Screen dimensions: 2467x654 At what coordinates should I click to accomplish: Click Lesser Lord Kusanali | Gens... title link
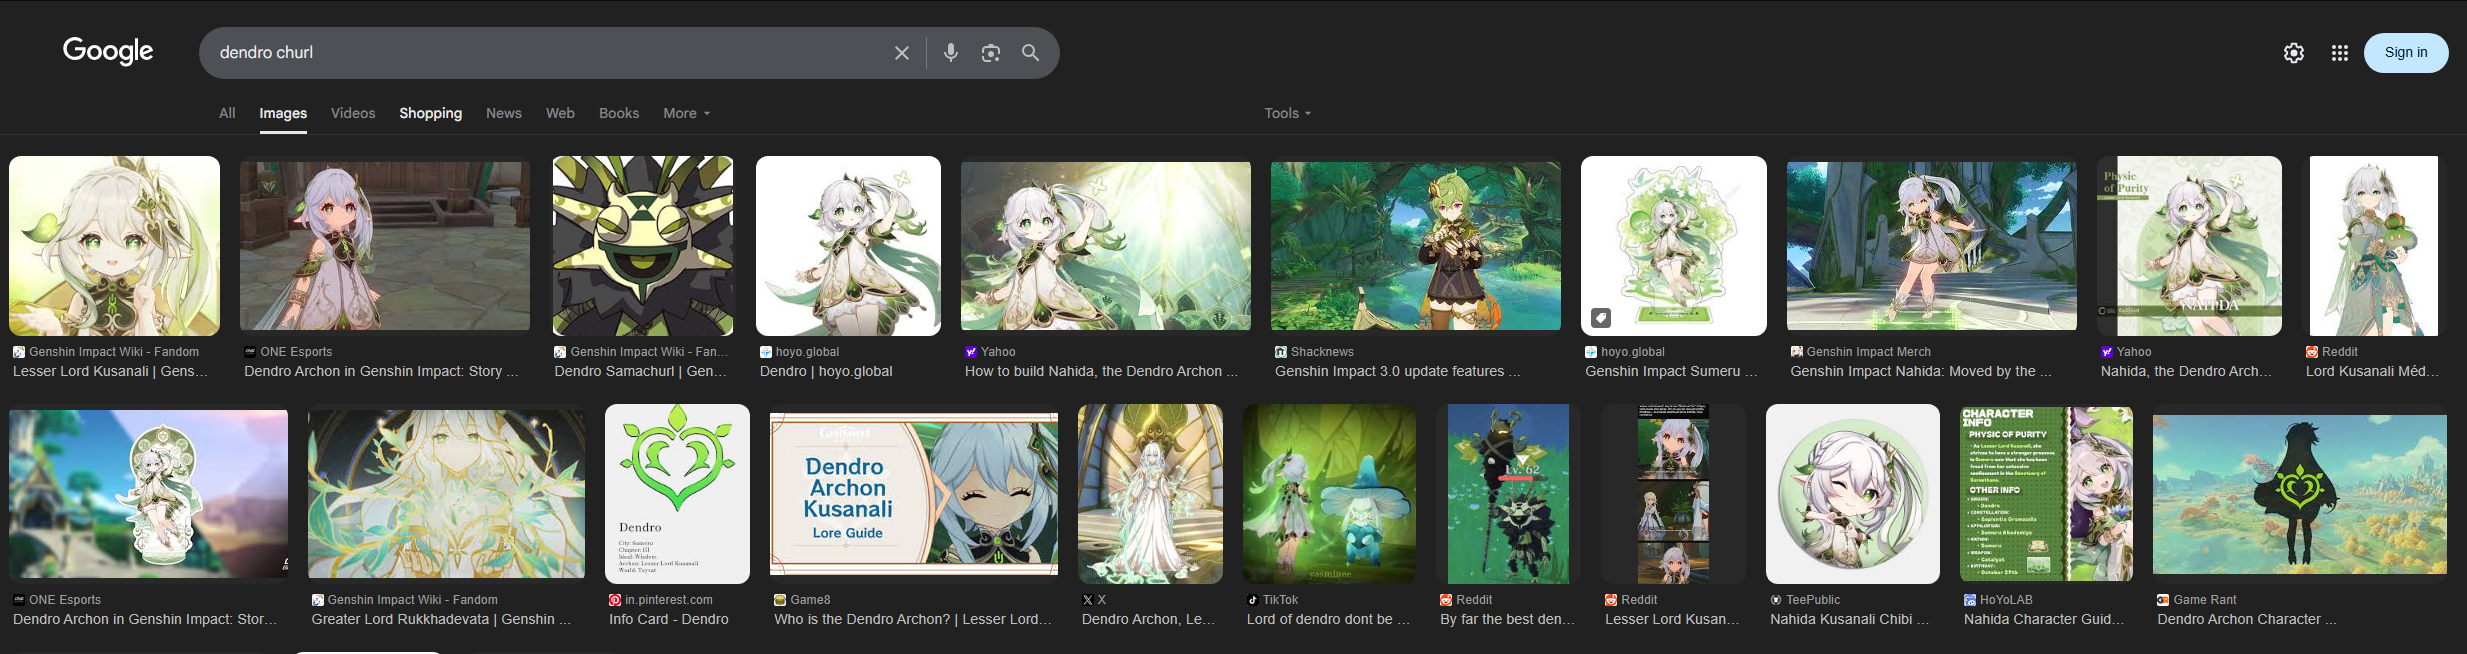pos(110,371)
